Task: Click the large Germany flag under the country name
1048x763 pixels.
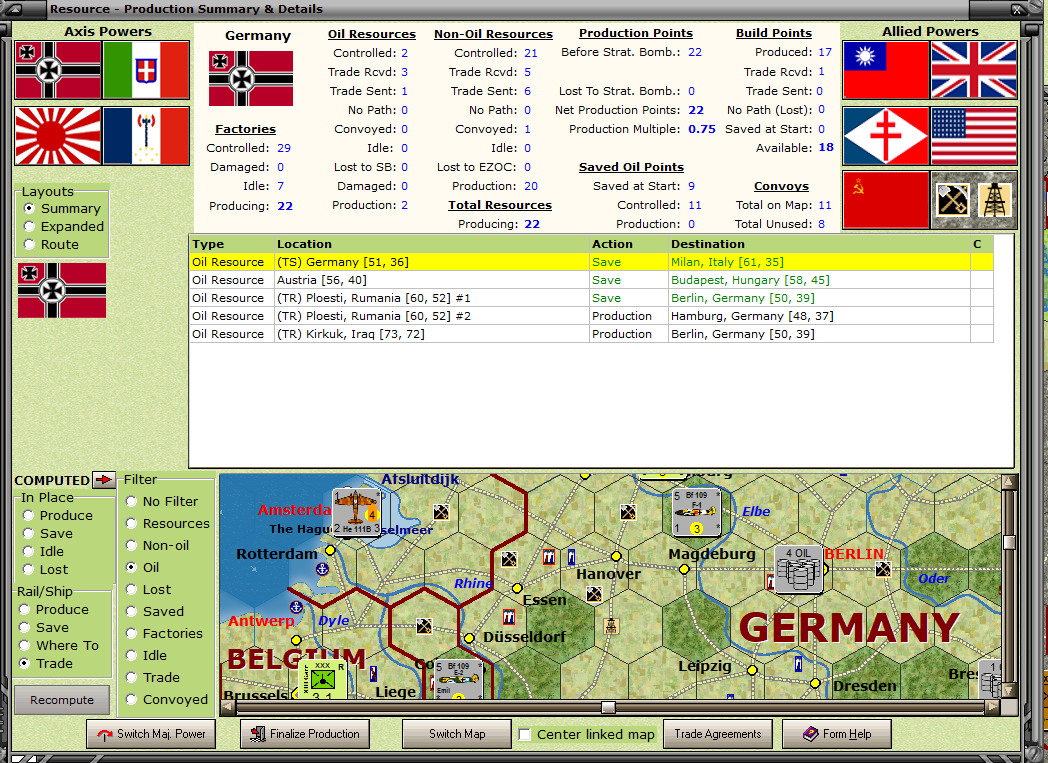Action: tap(251, 79)
